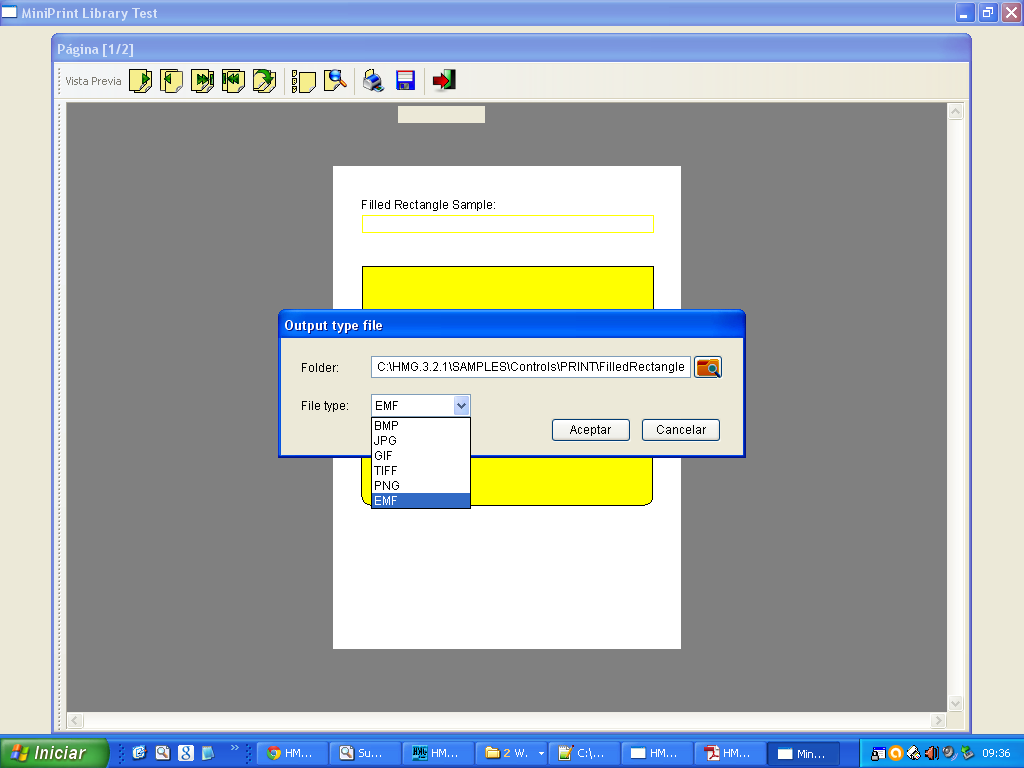Click into the Folder path field
Screen dimensions: 1024x768
(x=530, y=367)
